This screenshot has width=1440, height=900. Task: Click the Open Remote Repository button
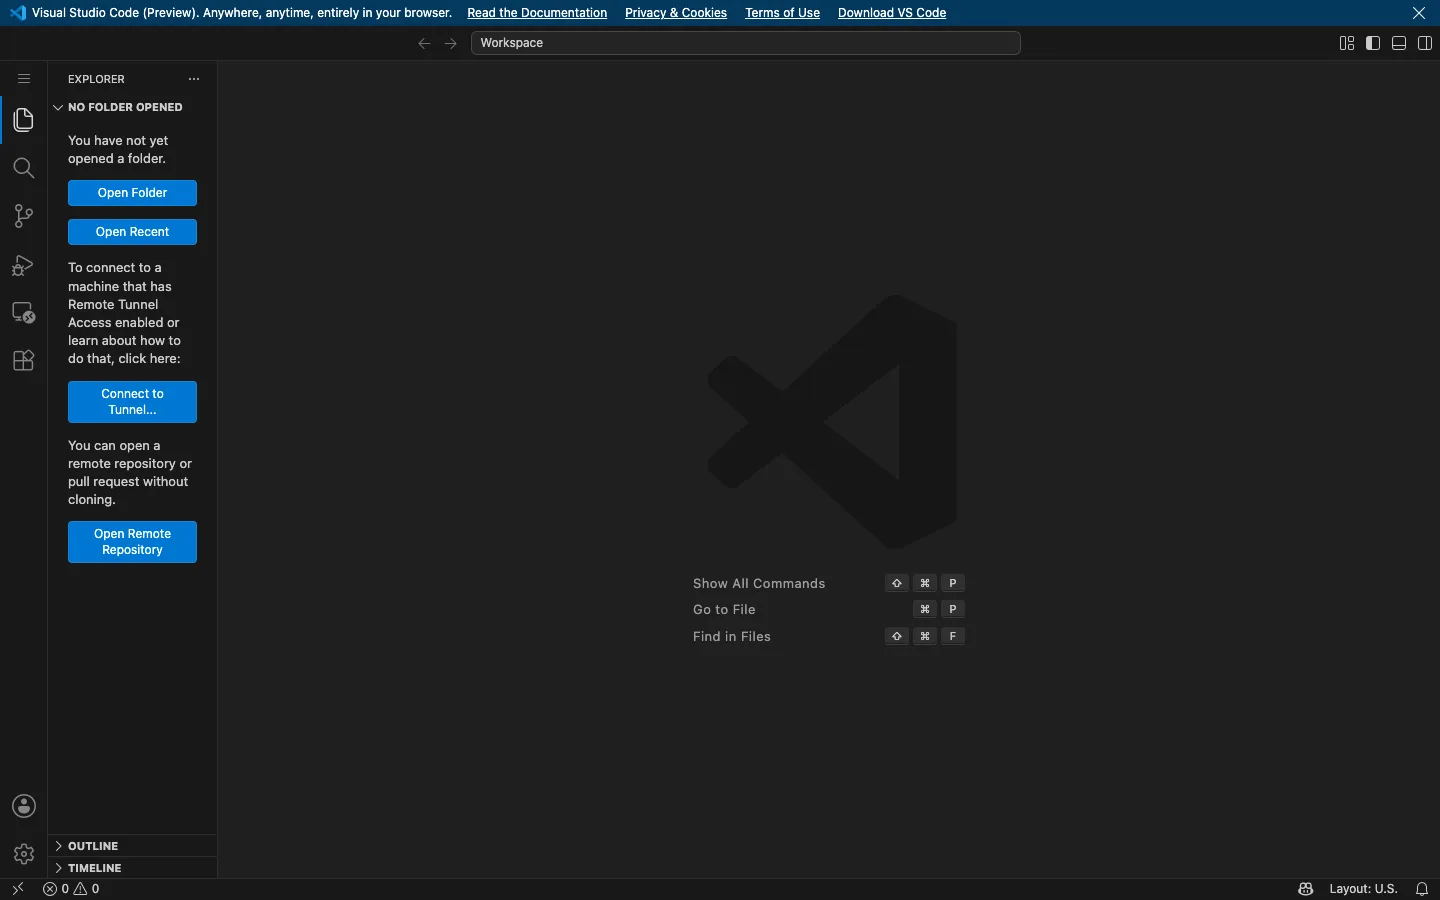click(133, 542)
